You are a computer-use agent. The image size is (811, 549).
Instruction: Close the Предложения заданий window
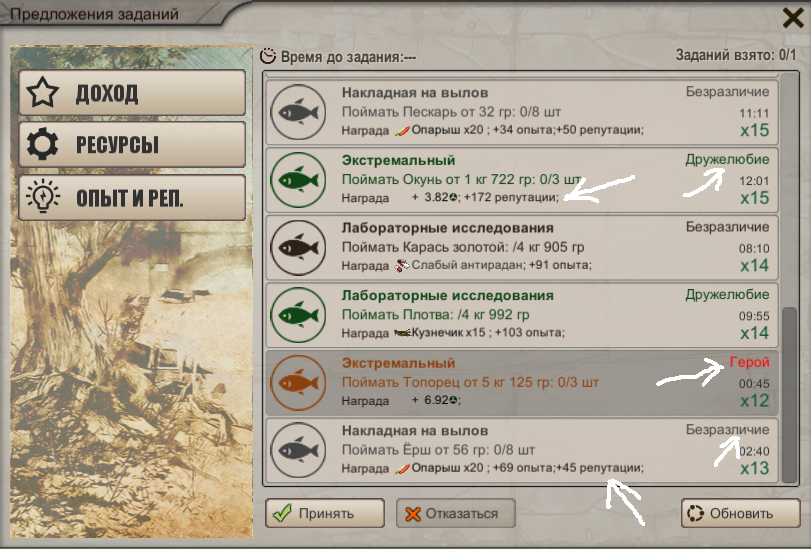coord(793,18)
